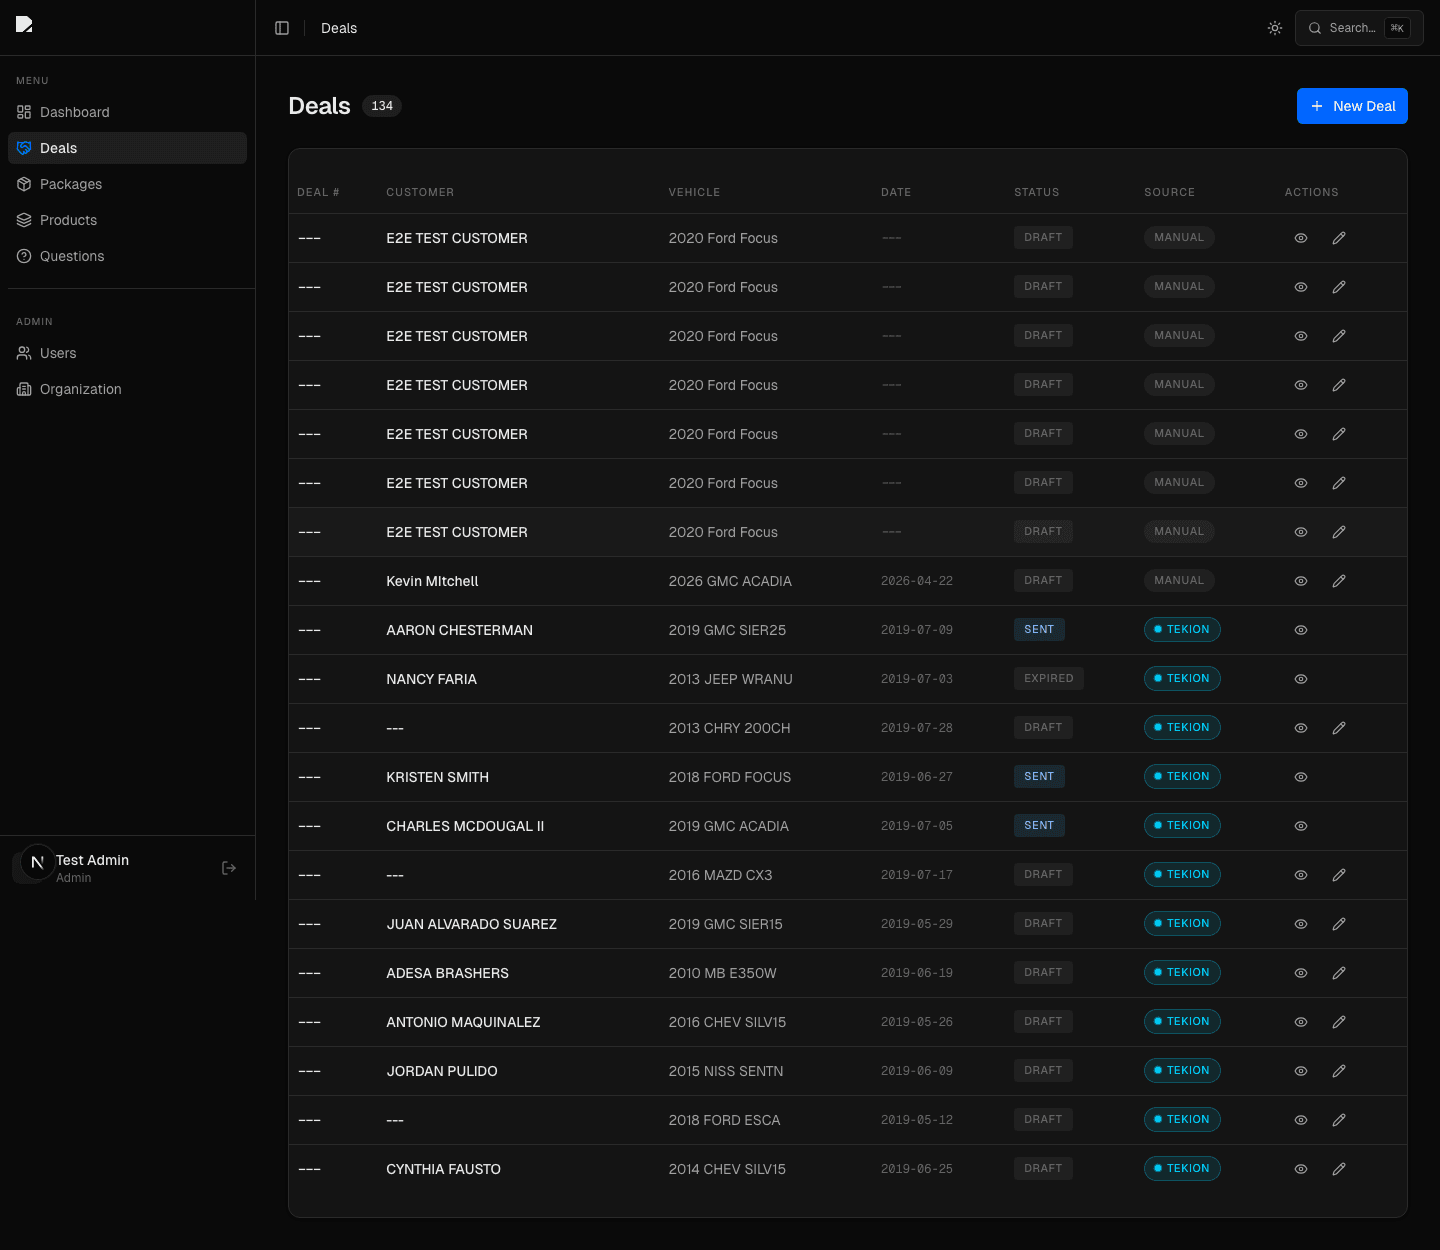
Task: View NANCY FARIA deal
Action: click(x=1301, y=679)
